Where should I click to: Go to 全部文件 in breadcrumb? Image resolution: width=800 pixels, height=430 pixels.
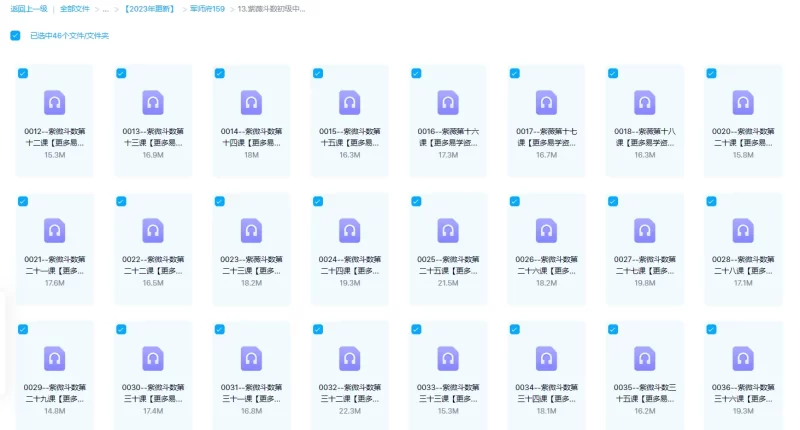click(75, 8)
